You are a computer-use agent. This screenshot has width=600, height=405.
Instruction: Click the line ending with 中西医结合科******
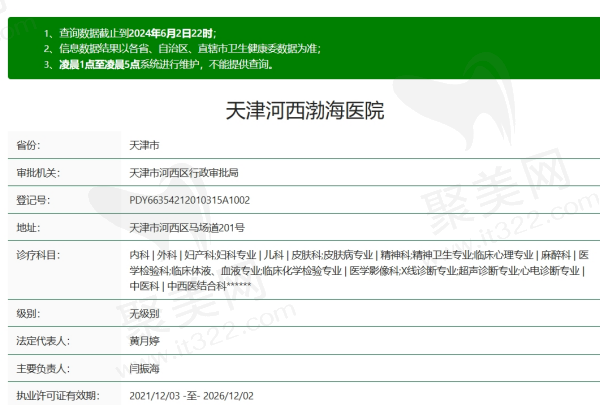[x=190, y=286]
